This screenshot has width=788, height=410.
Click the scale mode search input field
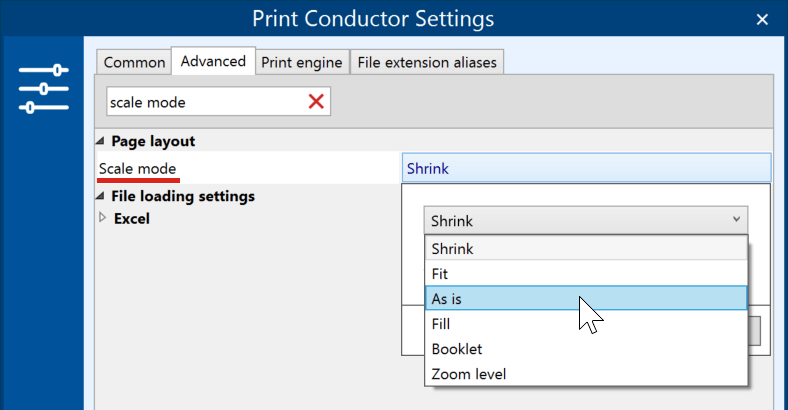coord(206,102)
